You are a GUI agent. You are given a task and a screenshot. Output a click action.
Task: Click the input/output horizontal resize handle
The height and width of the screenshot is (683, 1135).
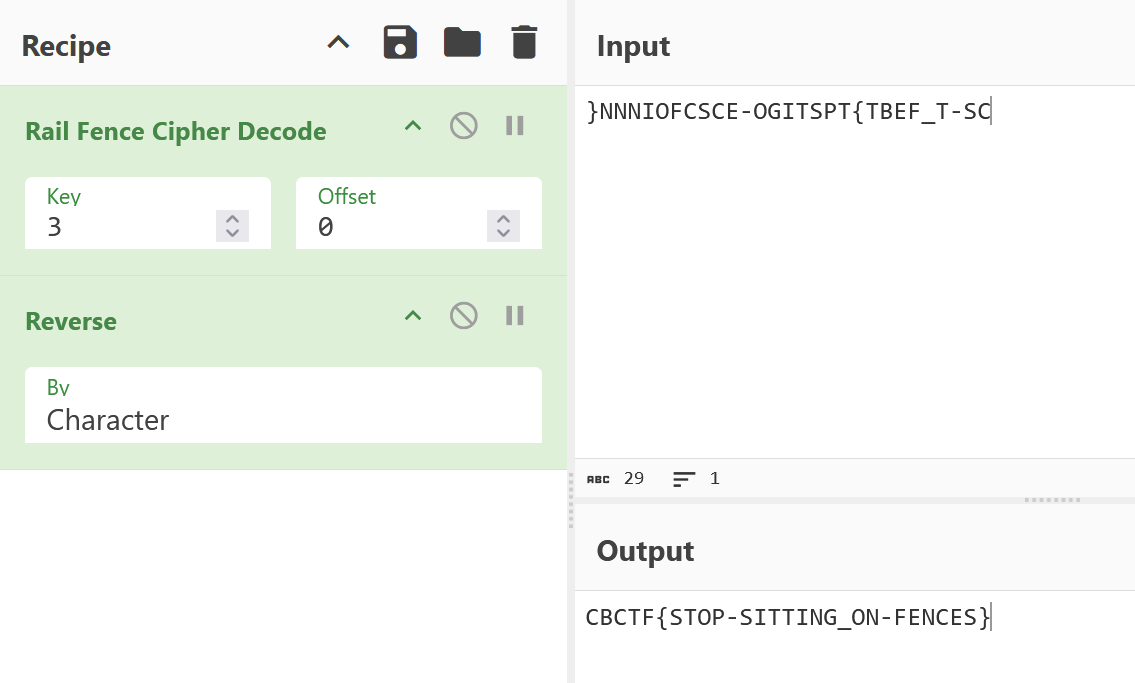pos(1052,500)
